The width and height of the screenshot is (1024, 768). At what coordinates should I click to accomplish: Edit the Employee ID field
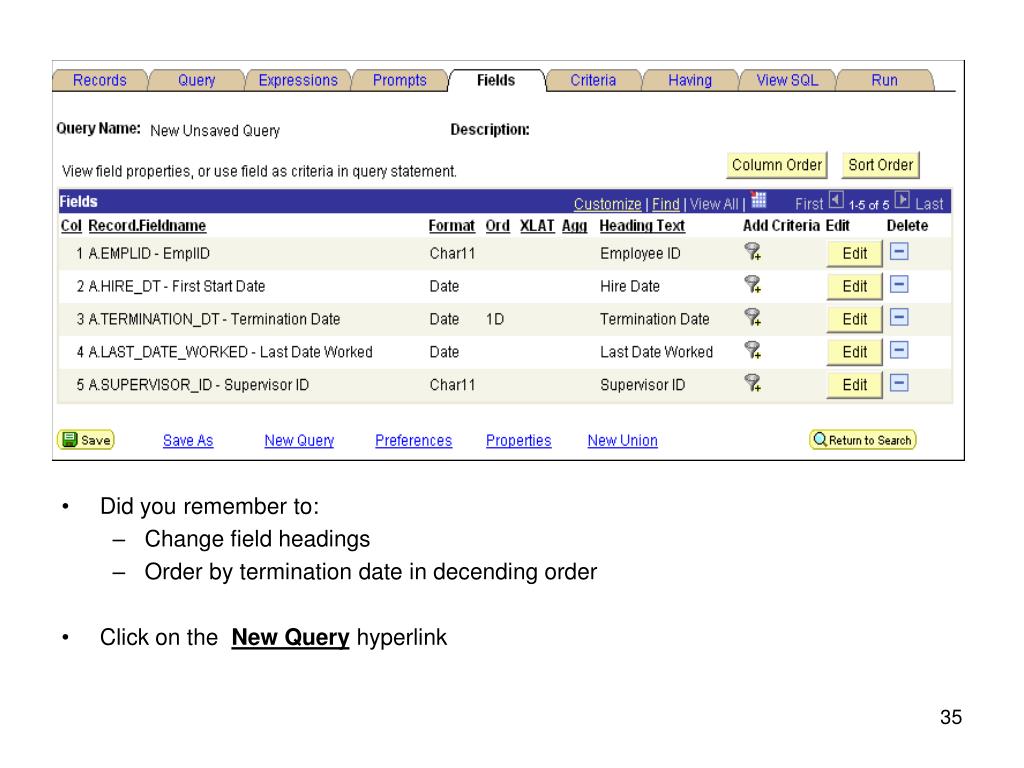(854, 254)
